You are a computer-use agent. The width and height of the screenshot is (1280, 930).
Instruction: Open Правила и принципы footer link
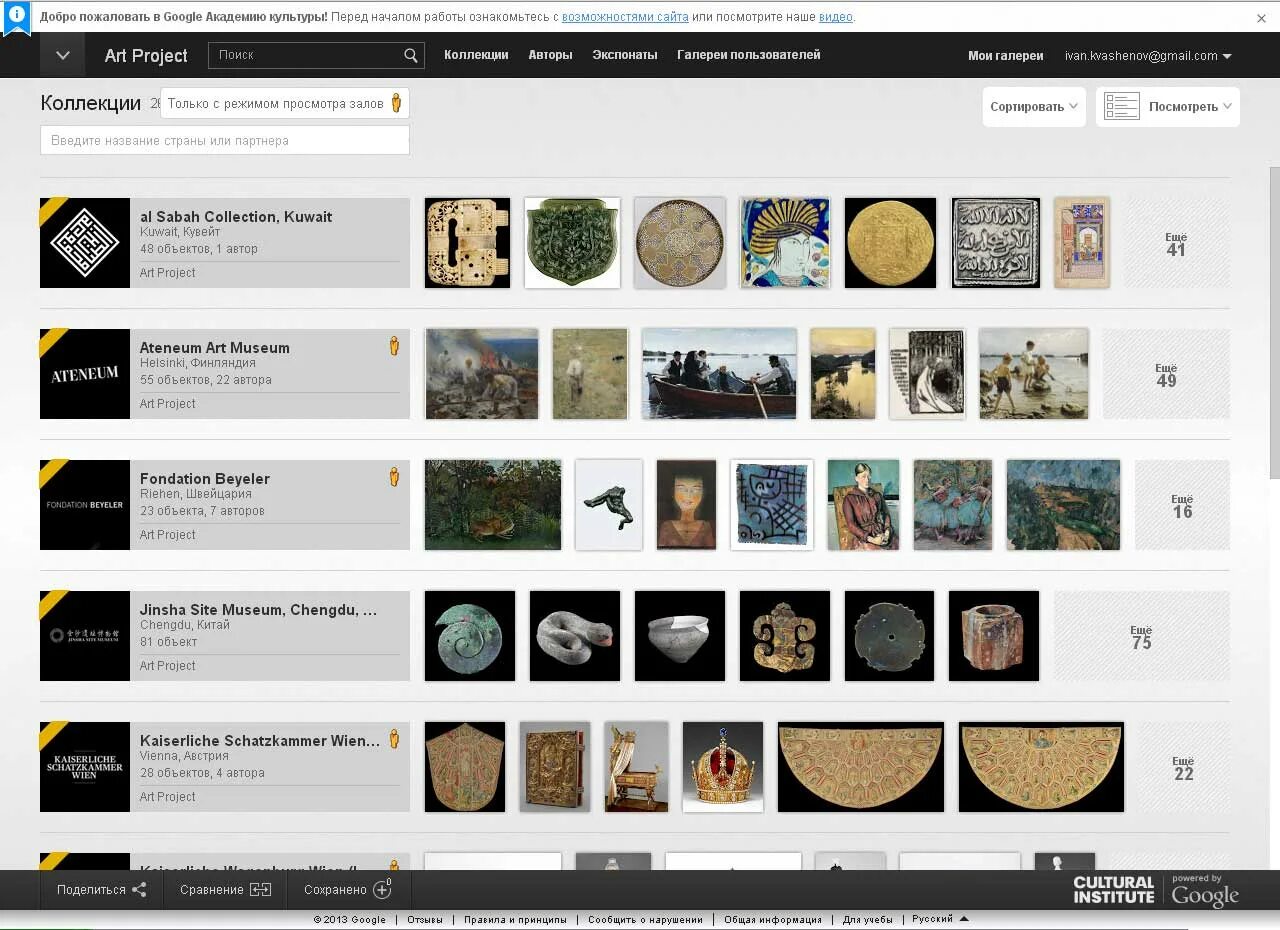(x=515, y=919)
